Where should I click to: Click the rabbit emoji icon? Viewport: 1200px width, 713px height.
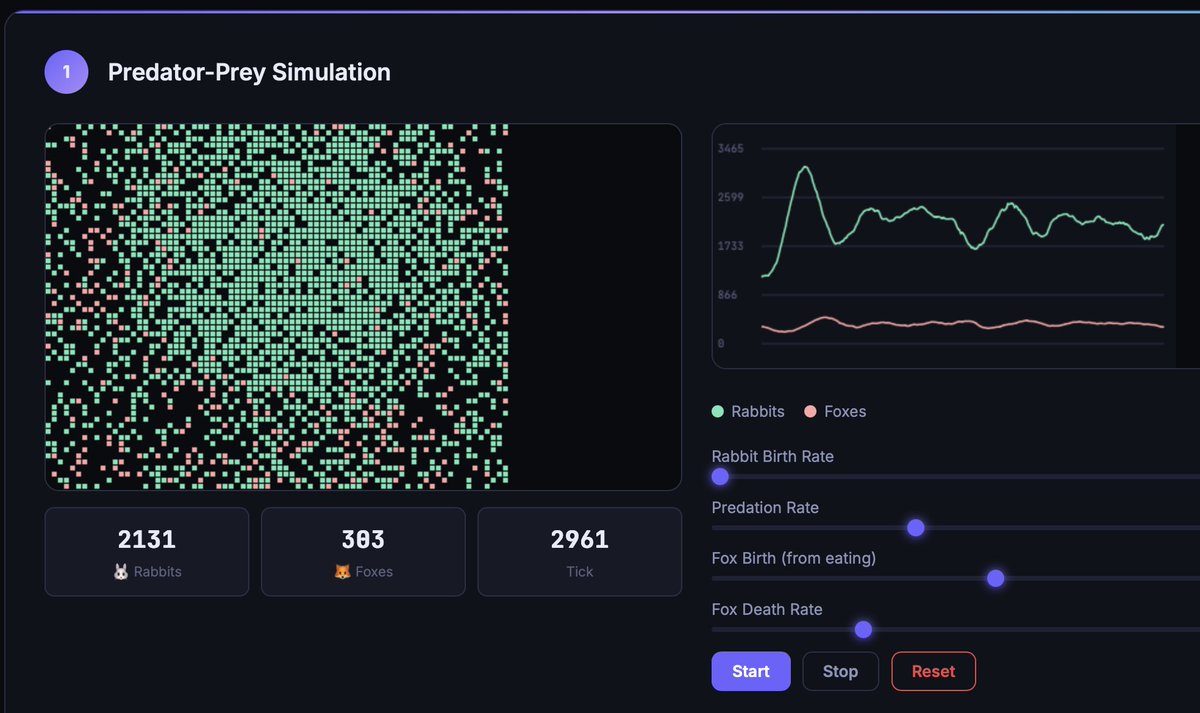tap(121, 572)
